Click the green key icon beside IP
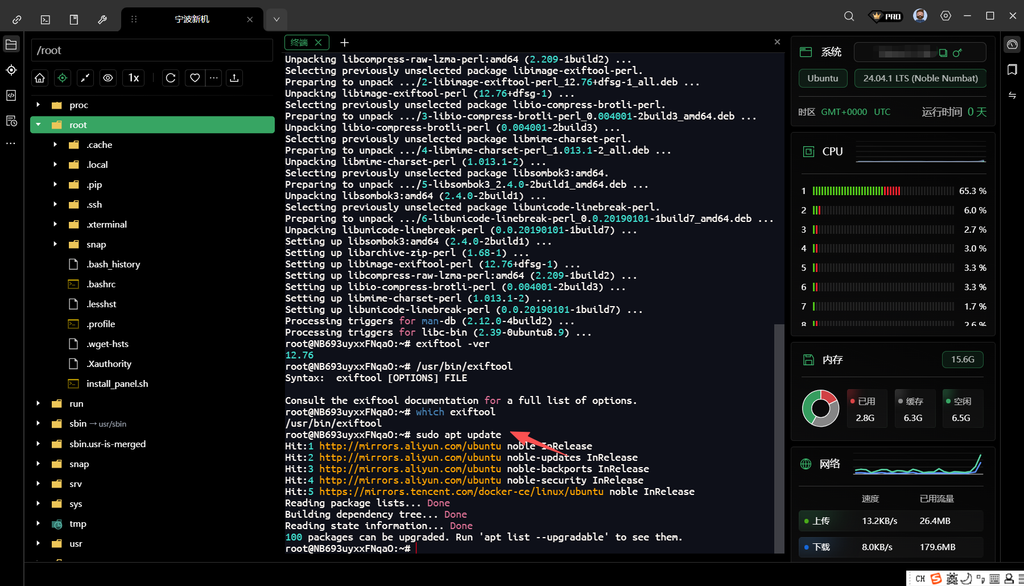 pos(957,53)
